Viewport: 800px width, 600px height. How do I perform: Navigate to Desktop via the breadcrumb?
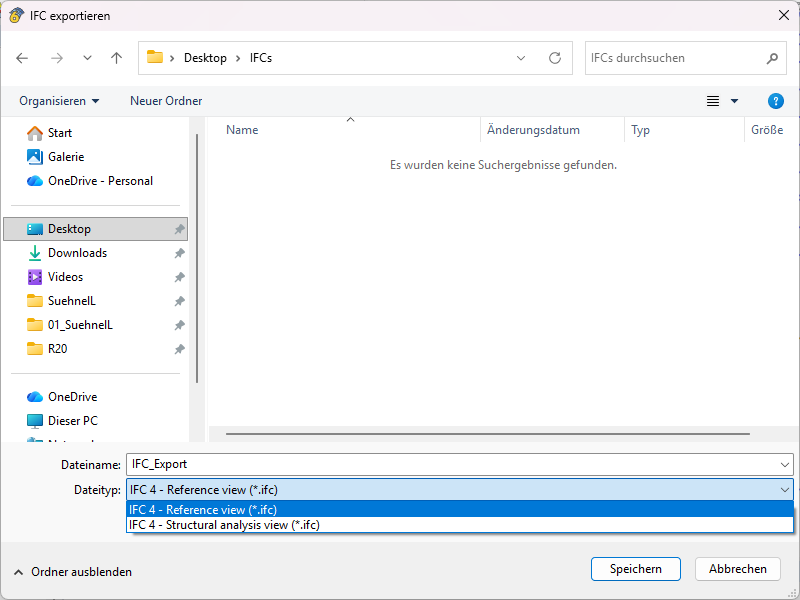(x=205, y=58)
